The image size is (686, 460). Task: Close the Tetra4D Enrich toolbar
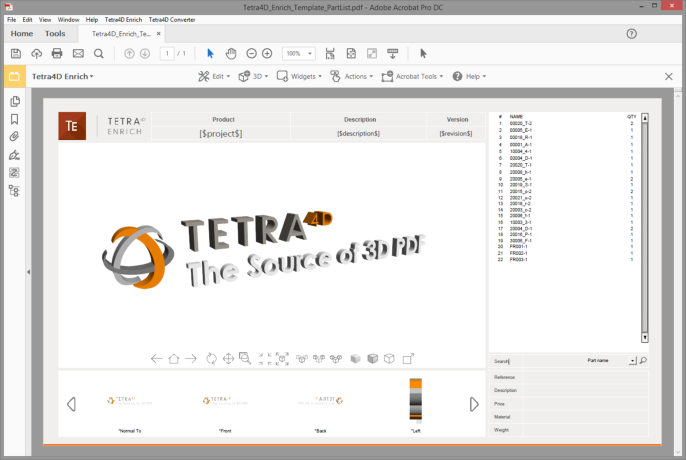(668, 77)
